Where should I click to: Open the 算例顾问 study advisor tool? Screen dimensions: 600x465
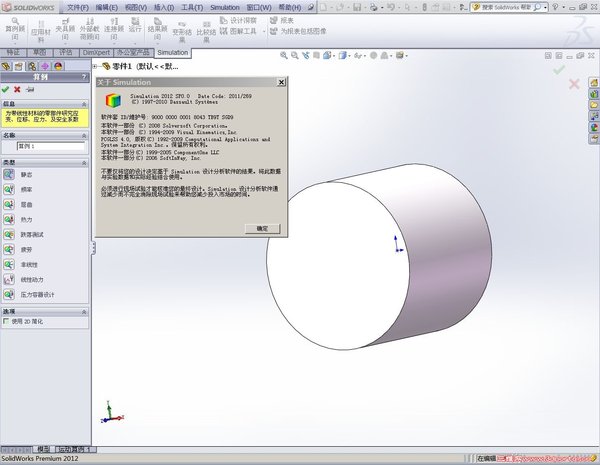(x=15, y=29)
